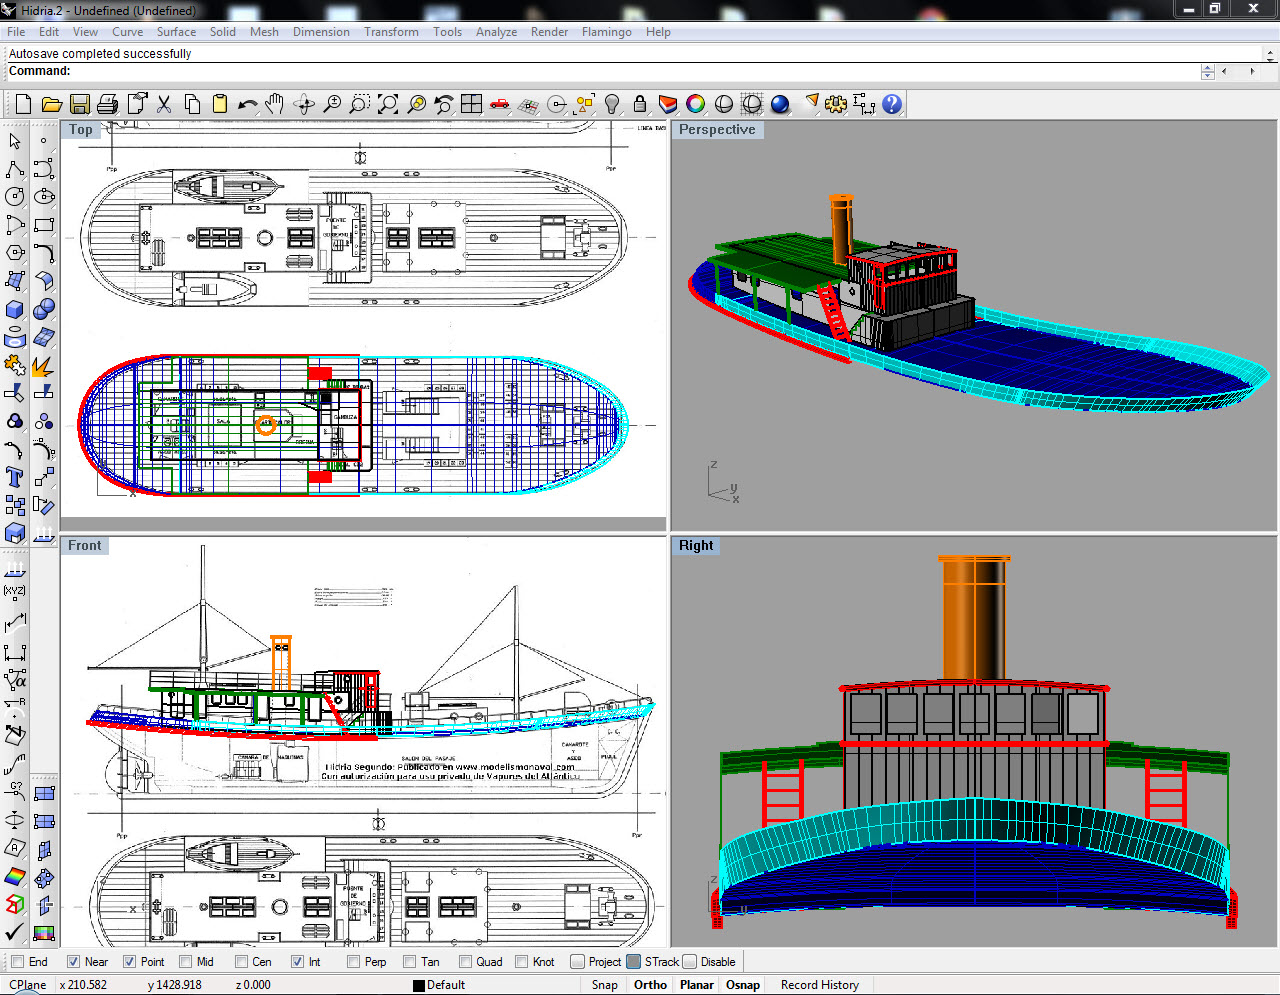Open Options with the gear icon
This screenshot has height=995, width=1280.
[x=836, y=104]
